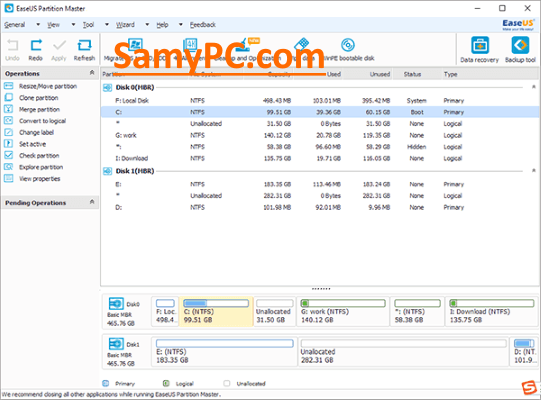Click Check partition operation text
The image size is (541, 400).
point(39,156)
